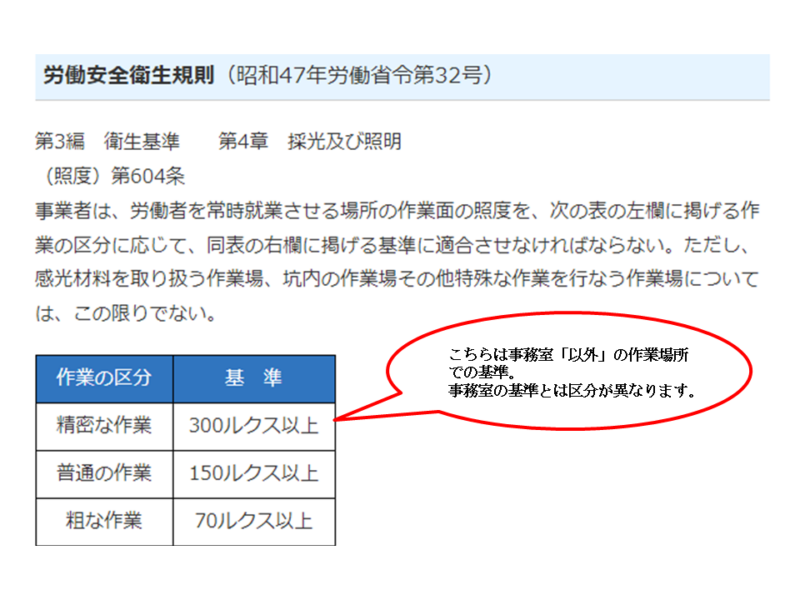Select the text 第3編 衛生基準
This screenshot has height=600, width=800.
(x=107, y=141)
